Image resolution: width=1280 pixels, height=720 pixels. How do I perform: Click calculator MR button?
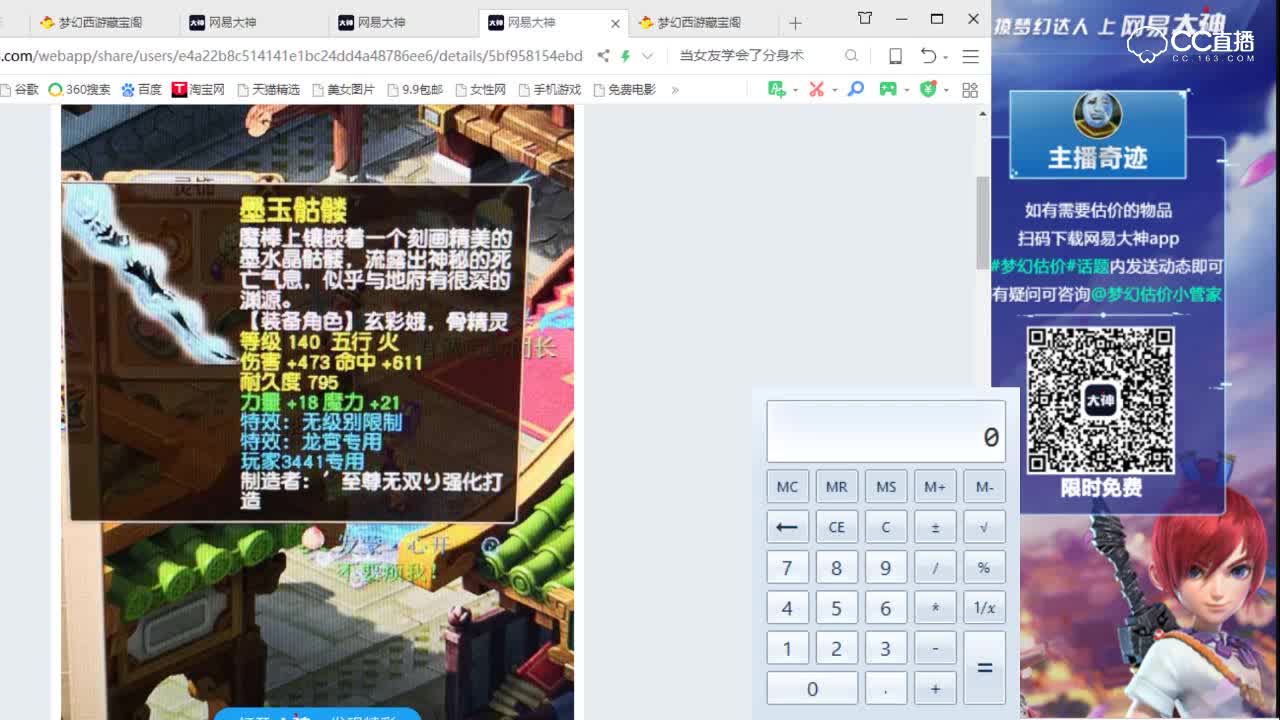tap(836, 486)
